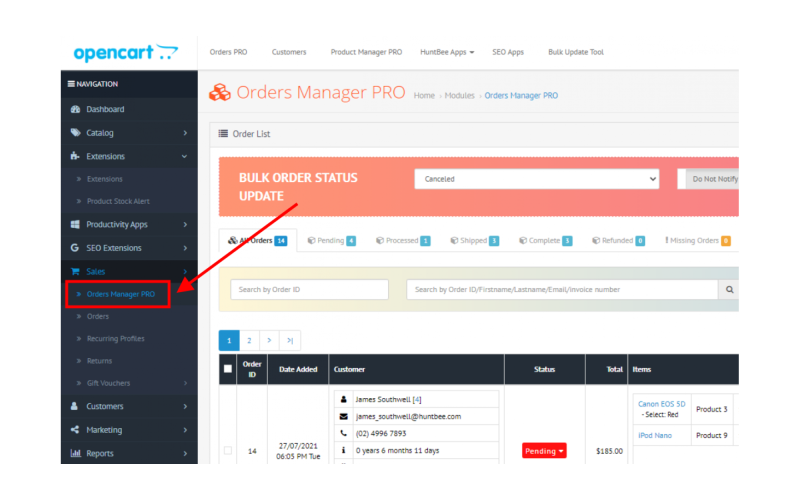Screen dimensions: 800x500
Task: Switch to the Refunded tab
Action: click(618, 240)
